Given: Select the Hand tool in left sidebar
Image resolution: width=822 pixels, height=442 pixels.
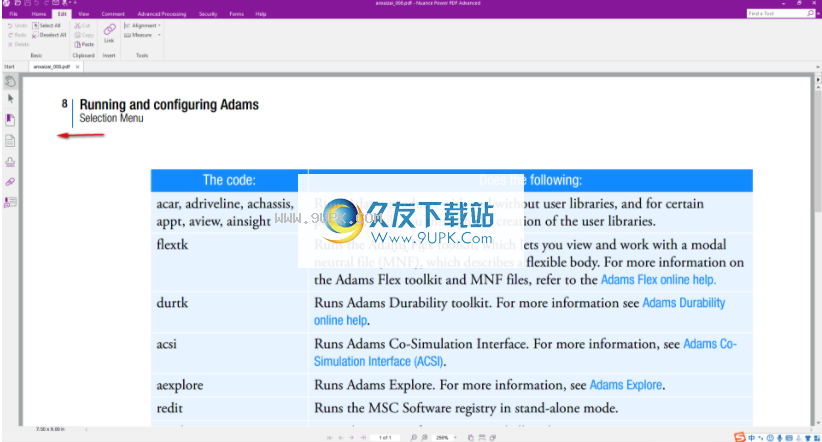Looking at the screenshot, I should [x=10, y=81].
